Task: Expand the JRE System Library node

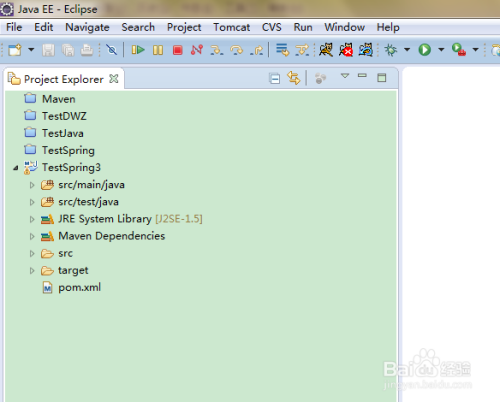Action: [x=32, y=219]
